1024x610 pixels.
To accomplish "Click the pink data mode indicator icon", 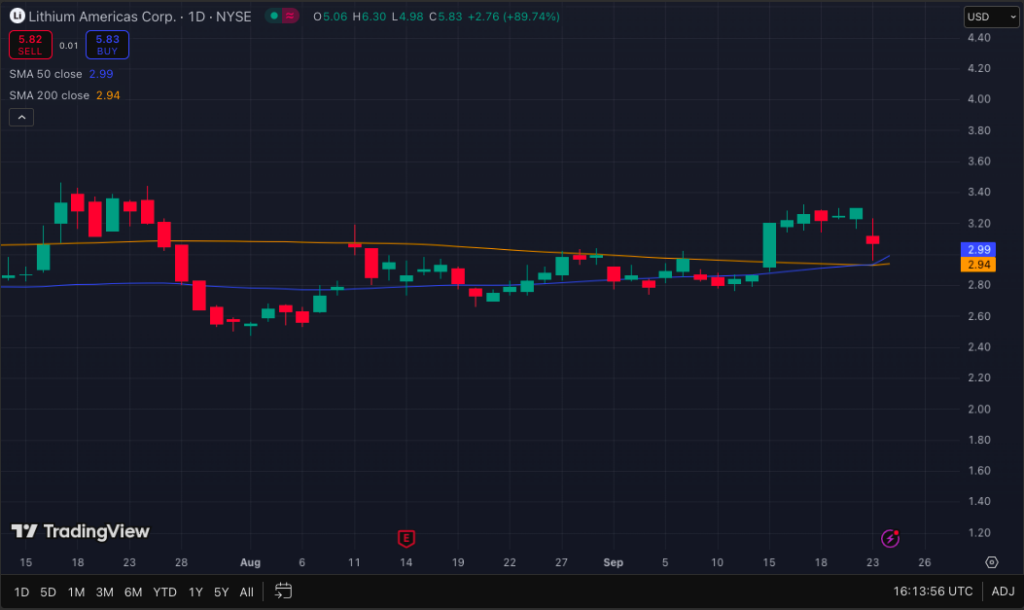I will 291,17.
